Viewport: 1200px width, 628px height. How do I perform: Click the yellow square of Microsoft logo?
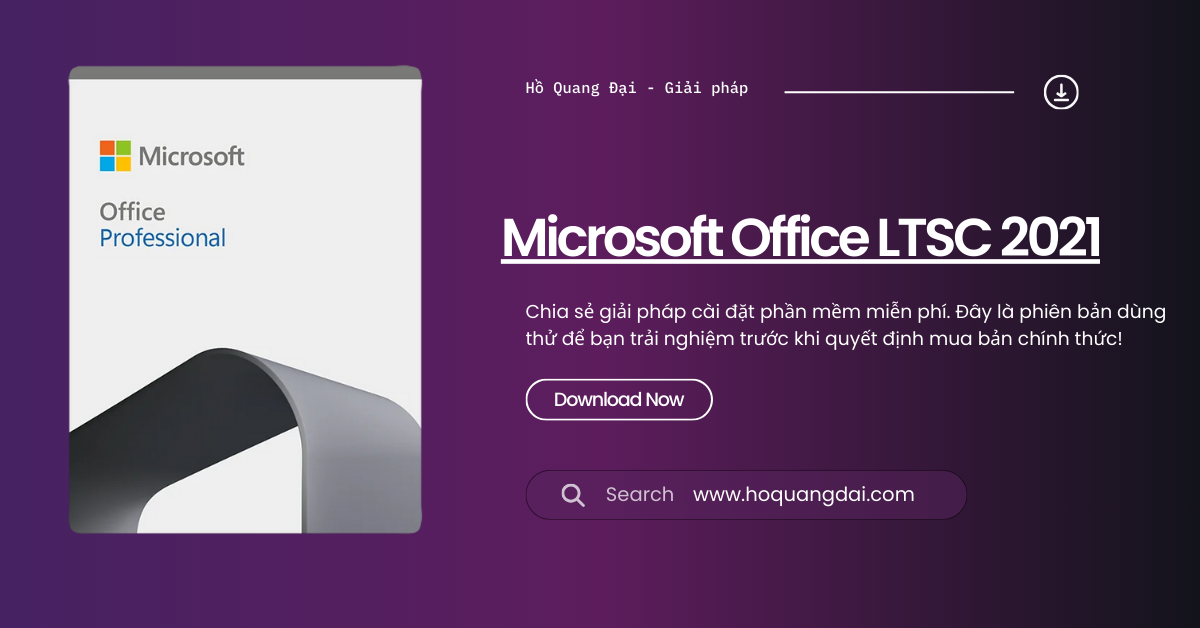tap(124, 164)
